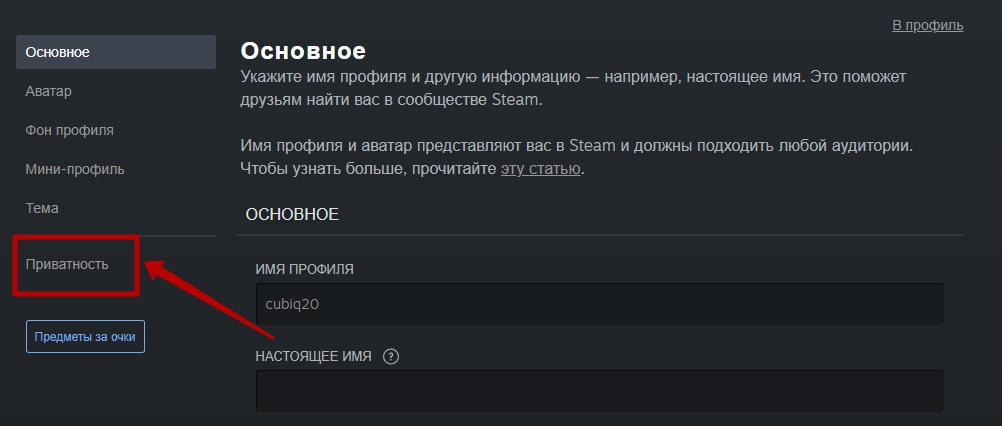Click the sidebar divider line above Приватность
Viewport: 1002px width, 426px height.
pyautogui.click(x=116, y=236)
